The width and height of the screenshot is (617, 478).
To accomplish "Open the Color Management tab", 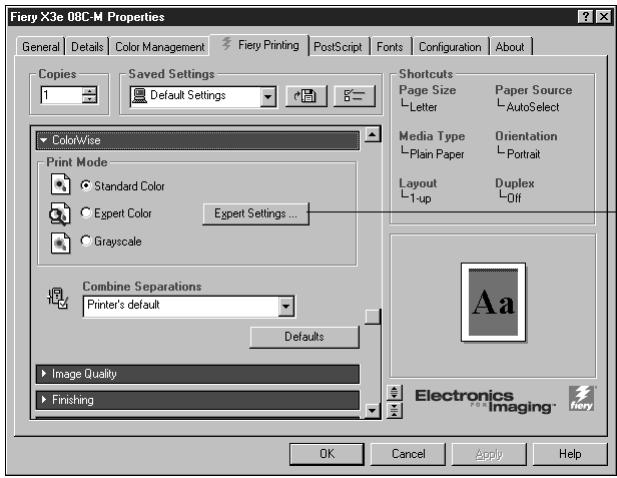I will pos(159,47).
